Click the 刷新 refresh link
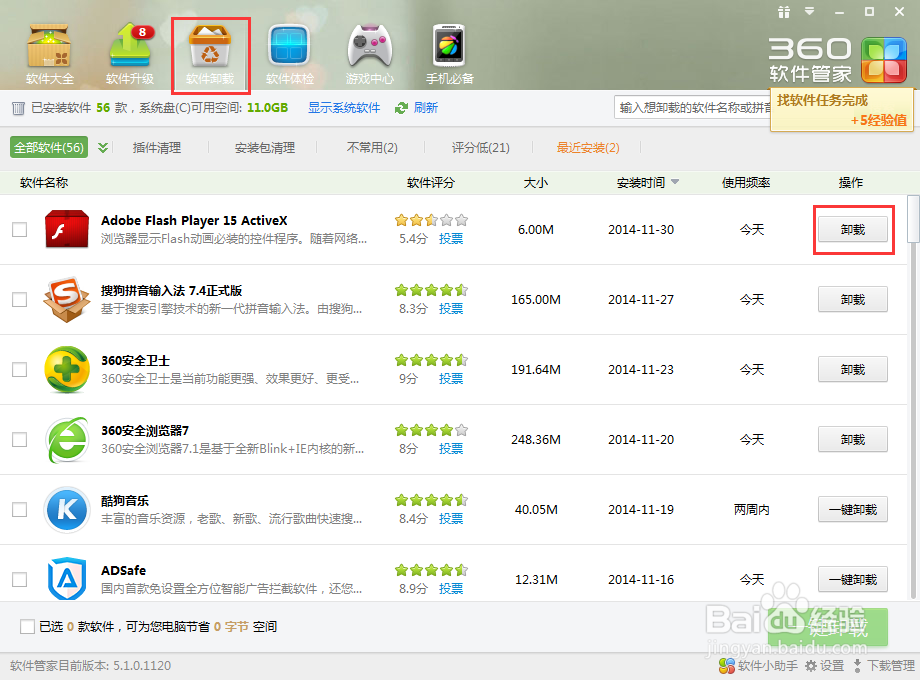The image size is (920, 680). (x=425, y=108)
